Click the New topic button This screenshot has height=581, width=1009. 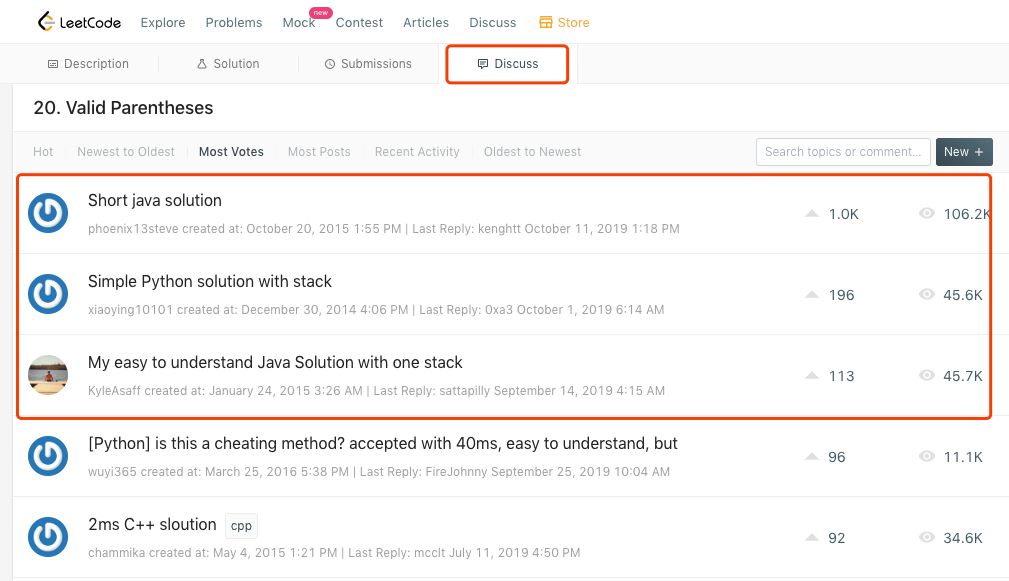964,152
